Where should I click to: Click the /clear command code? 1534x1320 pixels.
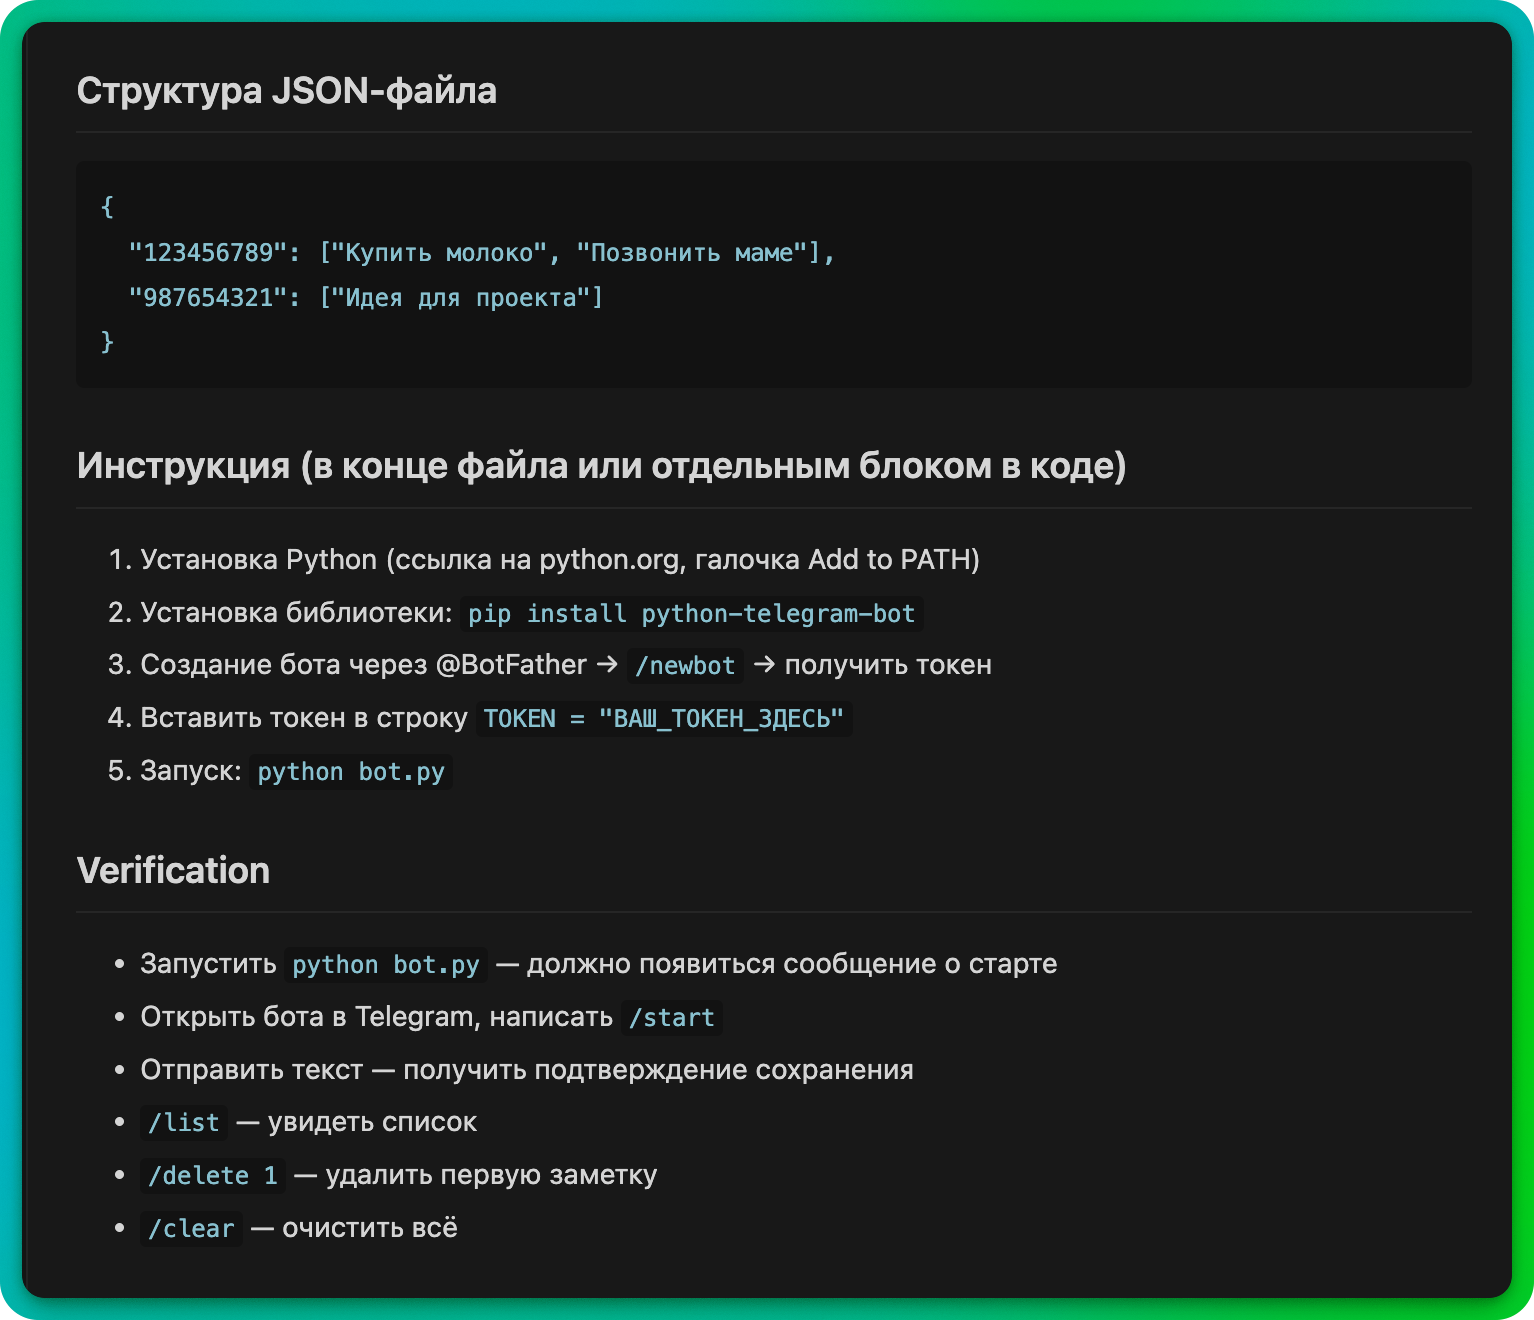[191, 1229]
